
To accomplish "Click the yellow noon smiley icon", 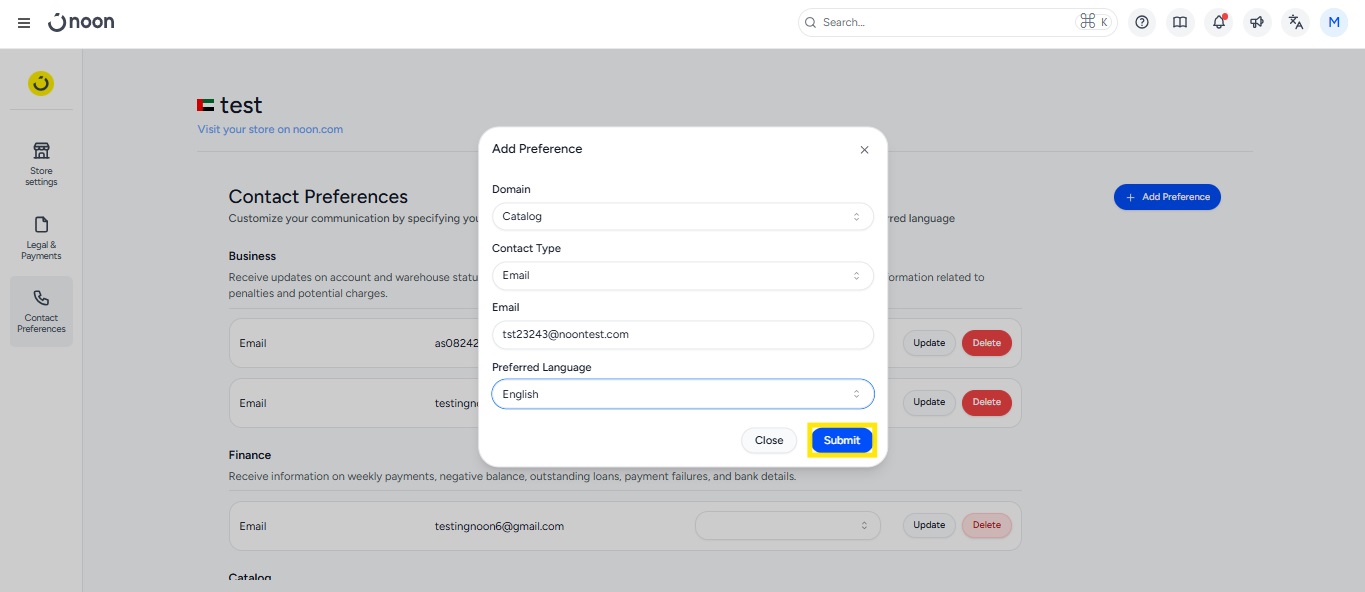I will [41, 84].
